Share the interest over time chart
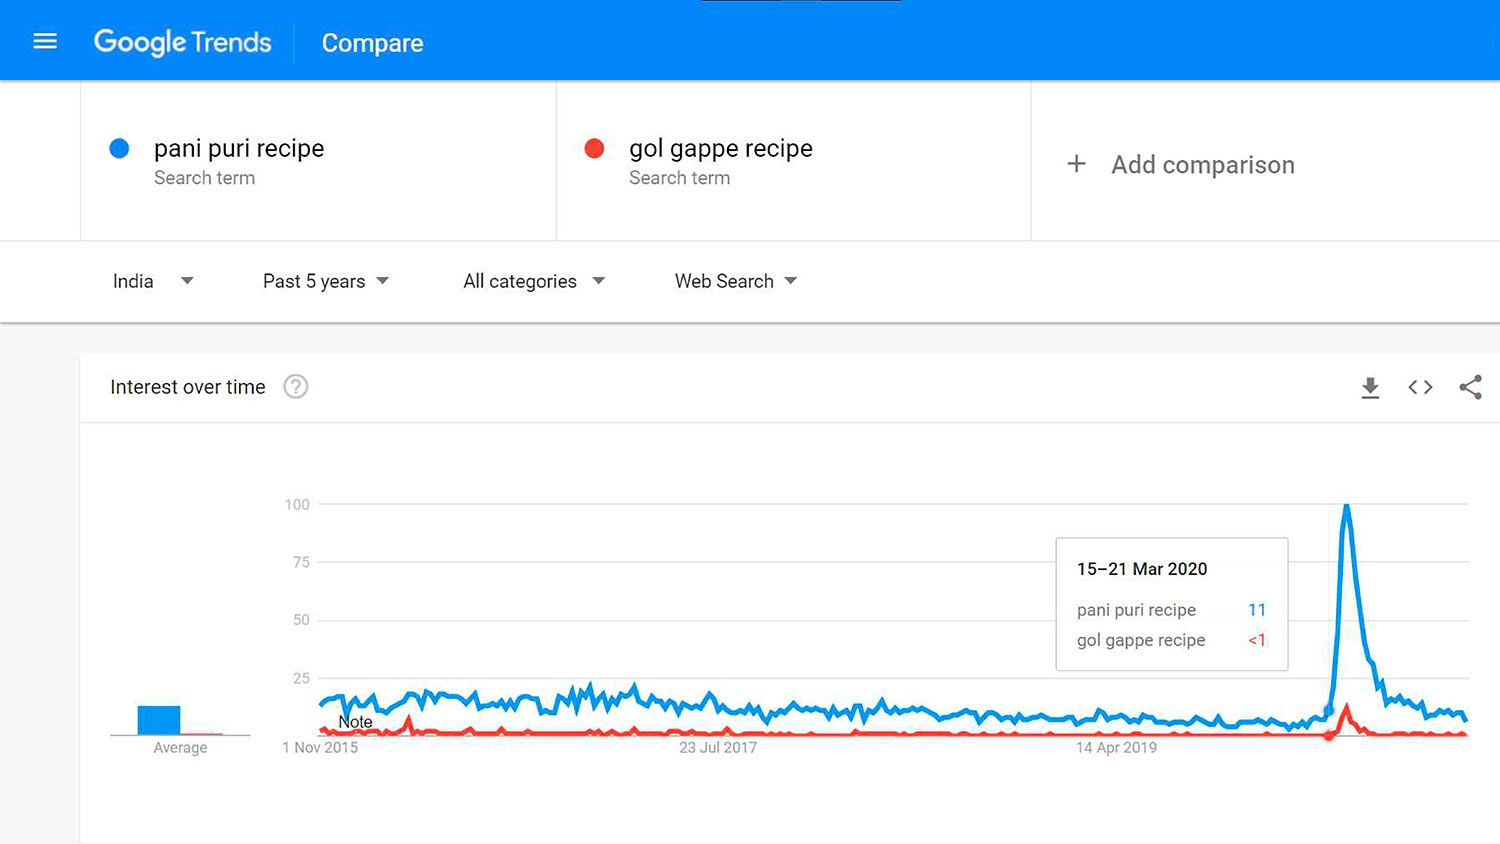The image size is (1500, 844). tap(1470, 387)
